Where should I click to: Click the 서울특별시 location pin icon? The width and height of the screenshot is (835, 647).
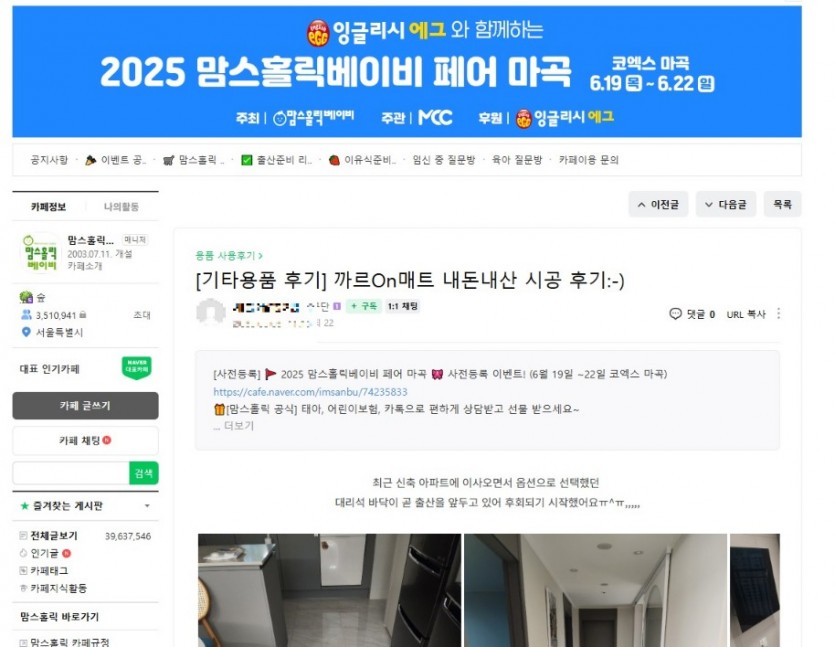point(26,332)
